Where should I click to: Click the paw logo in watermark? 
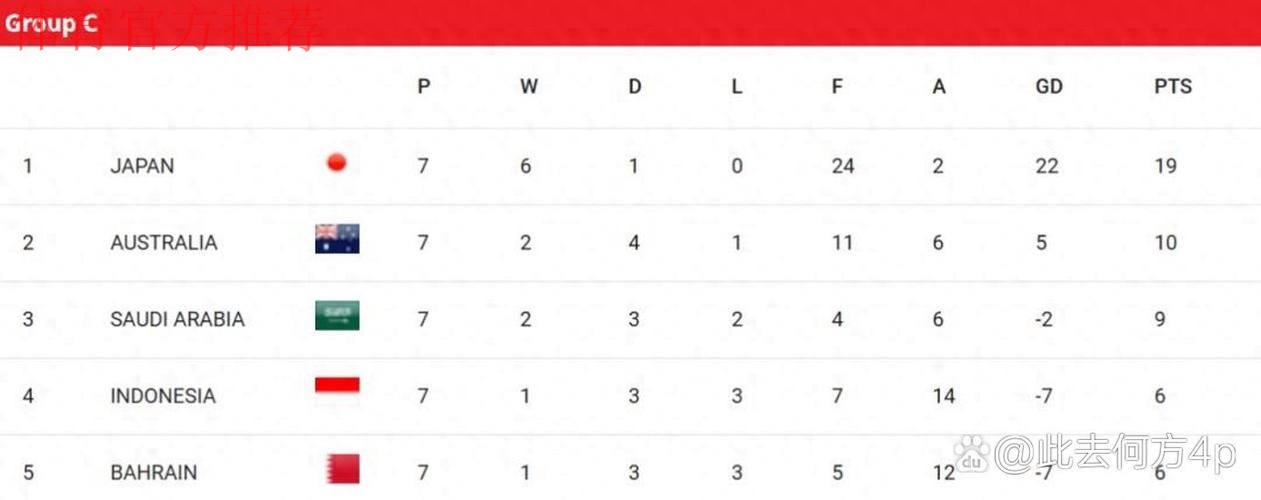pos(971,455)
